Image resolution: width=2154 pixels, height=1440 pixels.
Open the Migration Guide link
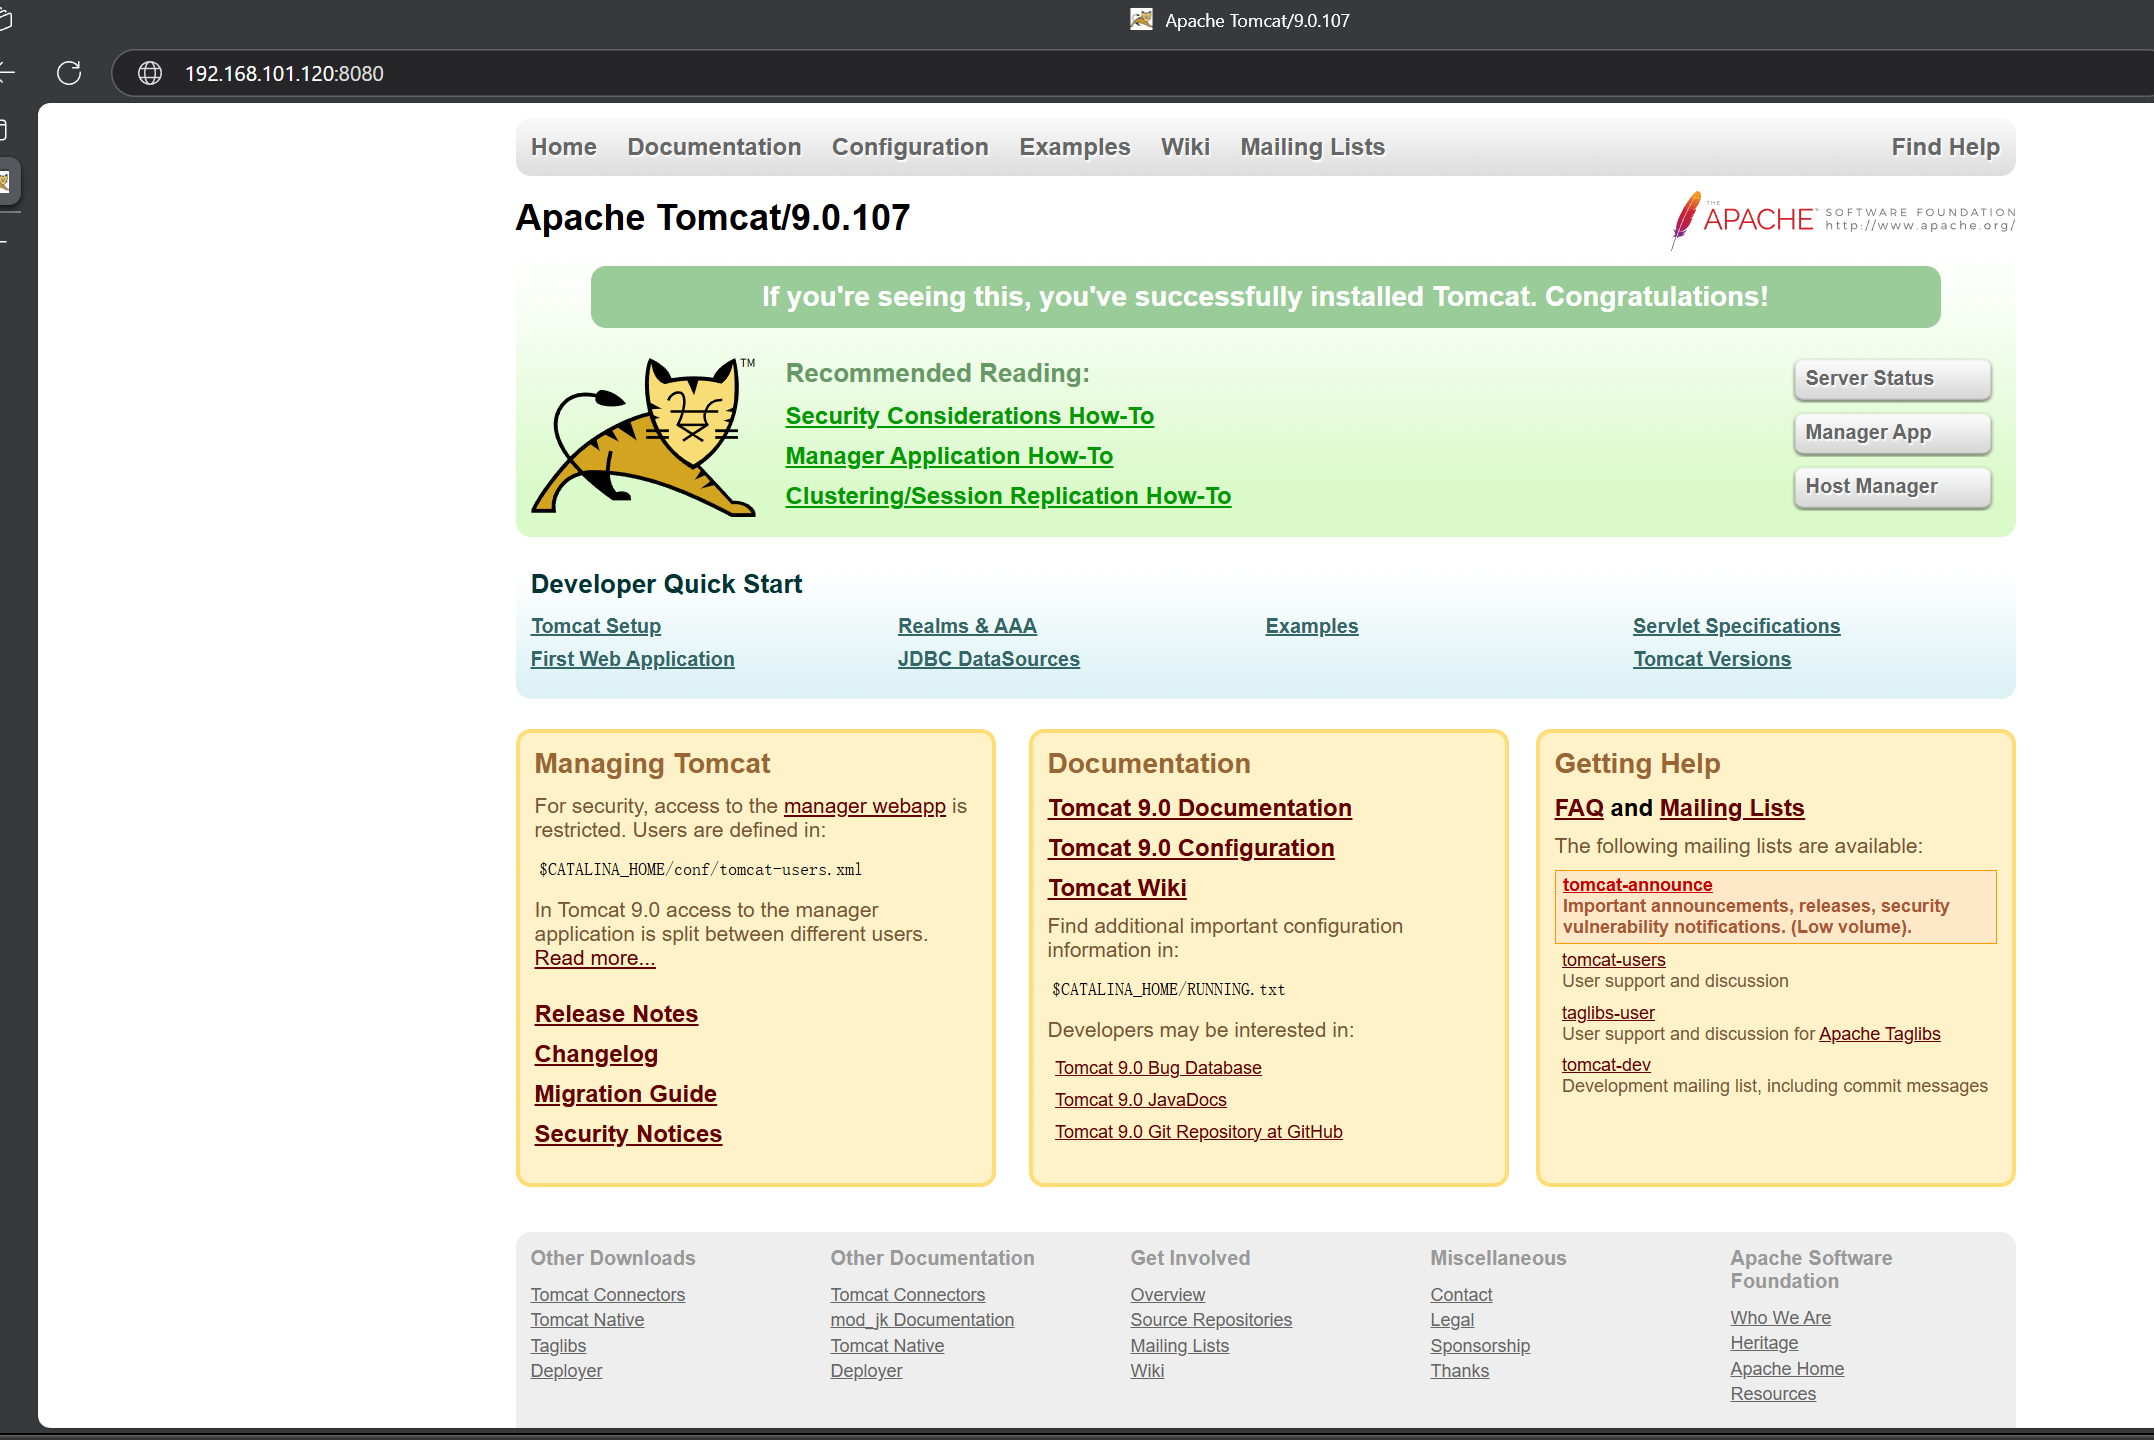625,1094
